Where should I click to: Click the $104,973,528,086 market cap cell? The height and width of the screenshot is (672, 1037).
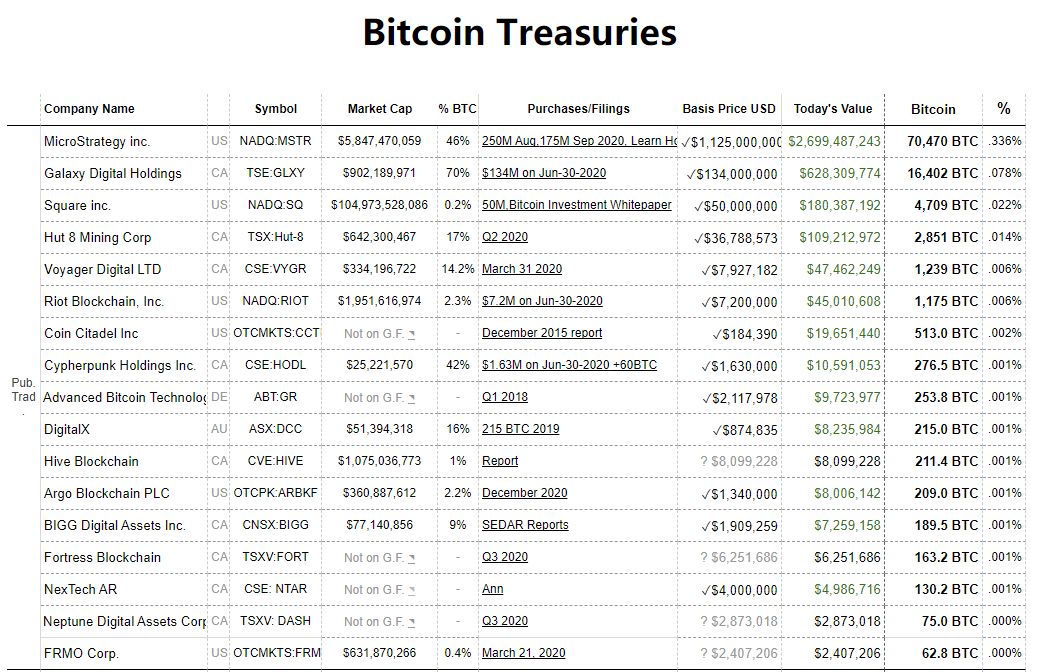[x=380, y=205]
